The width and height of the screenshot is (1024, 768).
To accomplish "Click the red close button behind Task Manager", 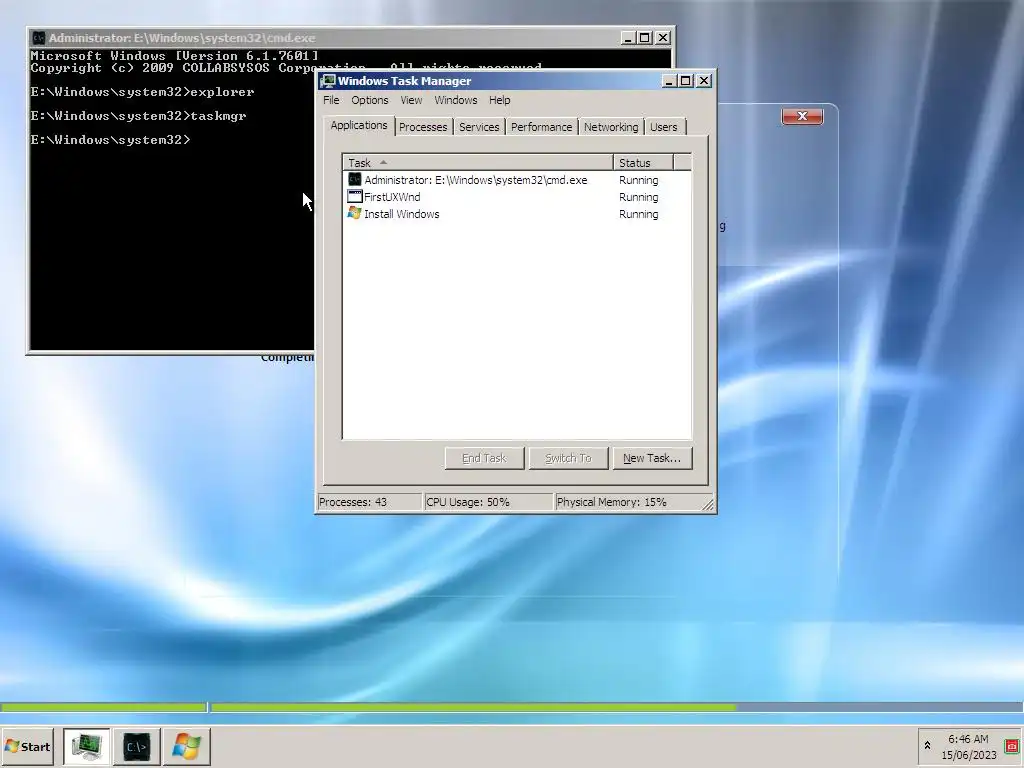I will [x=802, y=116].
